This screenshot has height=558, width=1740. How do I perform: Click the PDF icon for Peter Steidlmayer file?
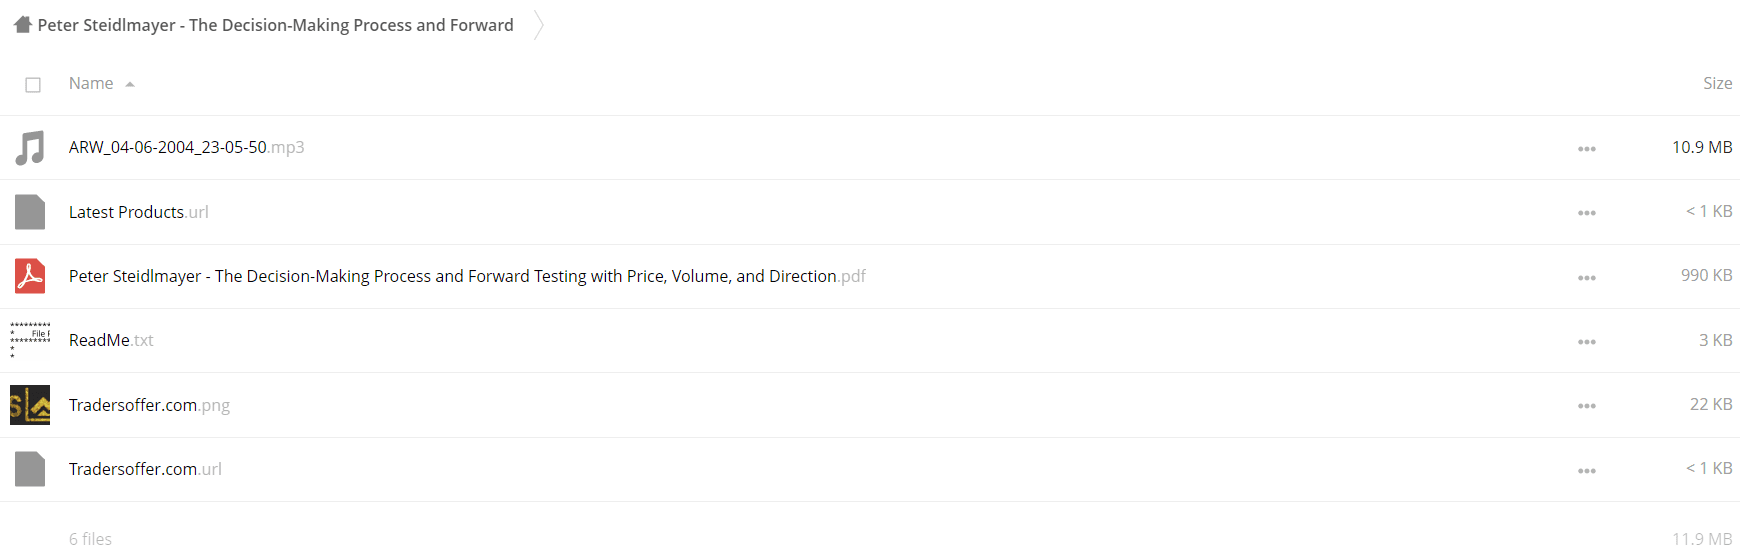coord(30,276)
